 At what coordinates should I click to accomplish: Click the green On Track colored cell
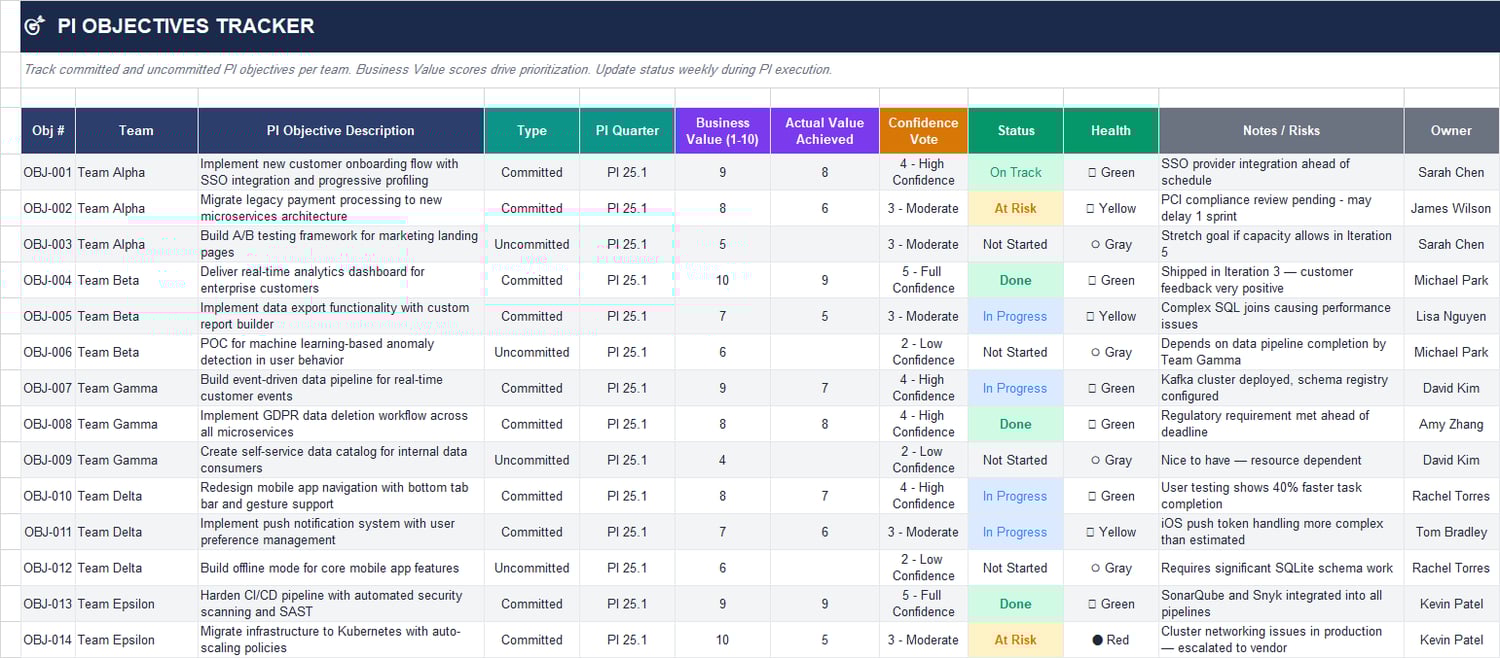click(x=1015, y=171)
